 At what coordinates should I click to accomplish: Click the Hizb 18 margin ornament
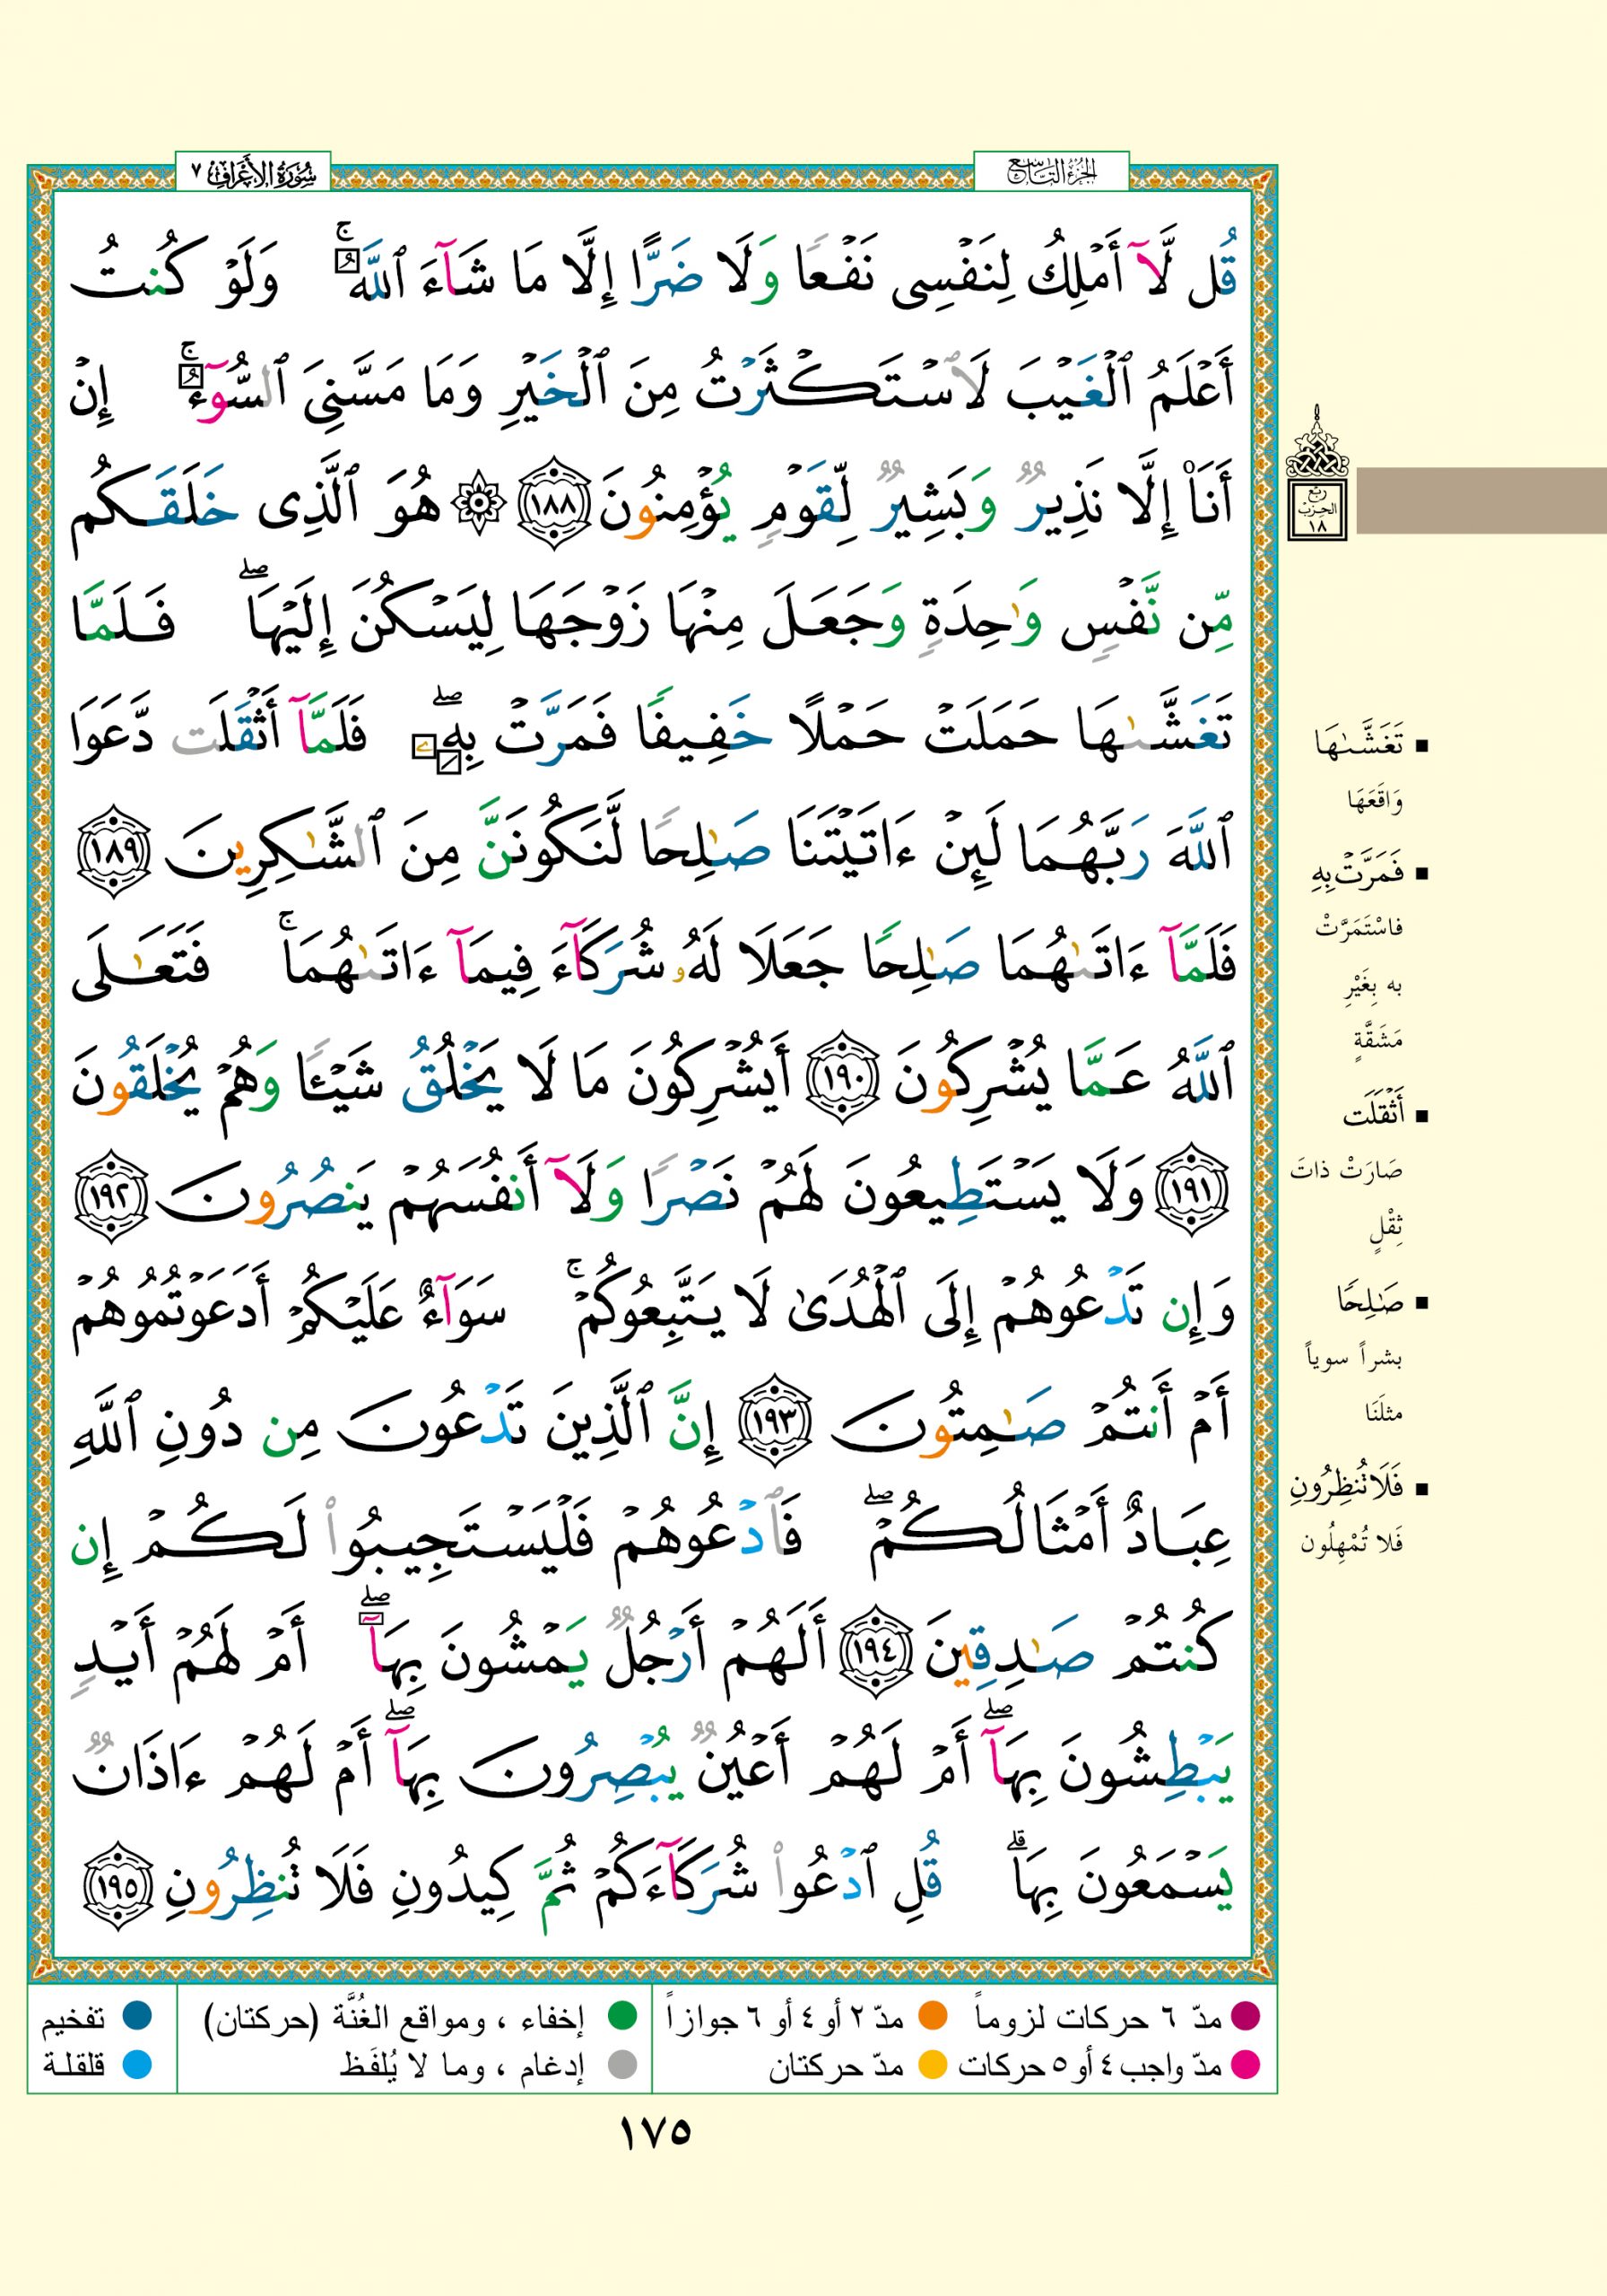[1317, 478]
